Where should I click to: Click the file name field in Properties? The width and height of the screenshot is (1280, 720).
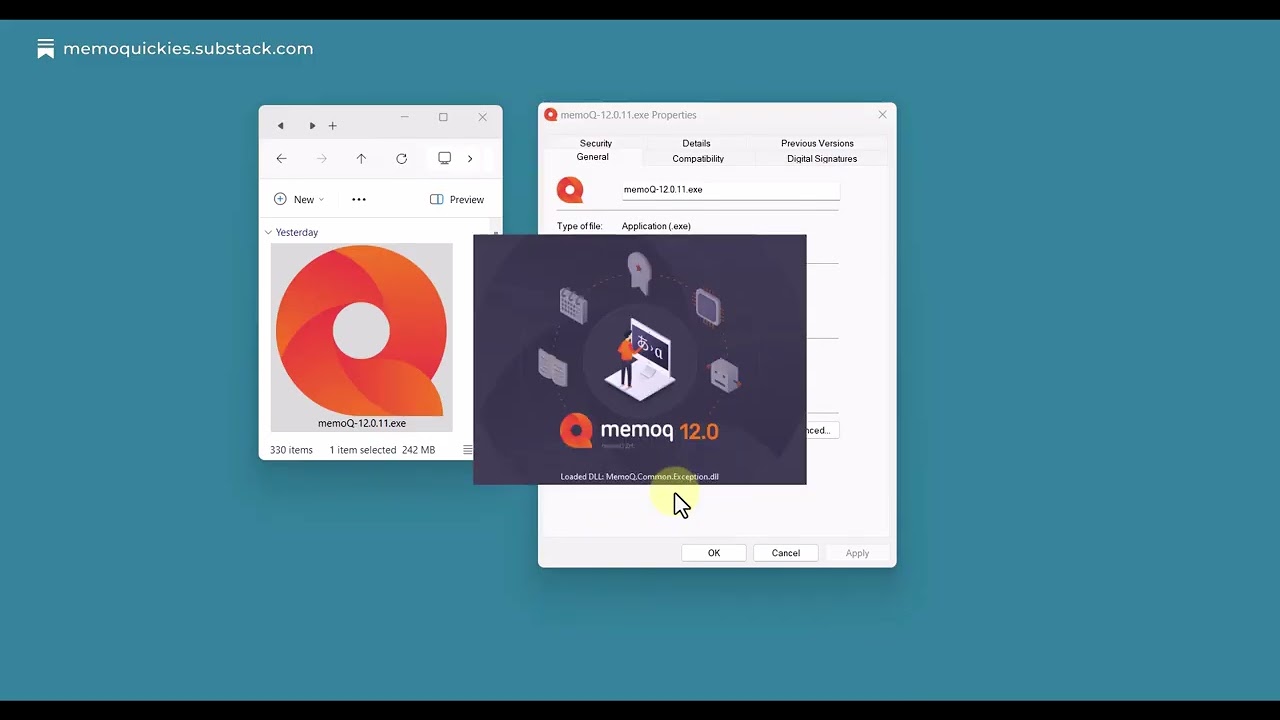tap(730, 189)
